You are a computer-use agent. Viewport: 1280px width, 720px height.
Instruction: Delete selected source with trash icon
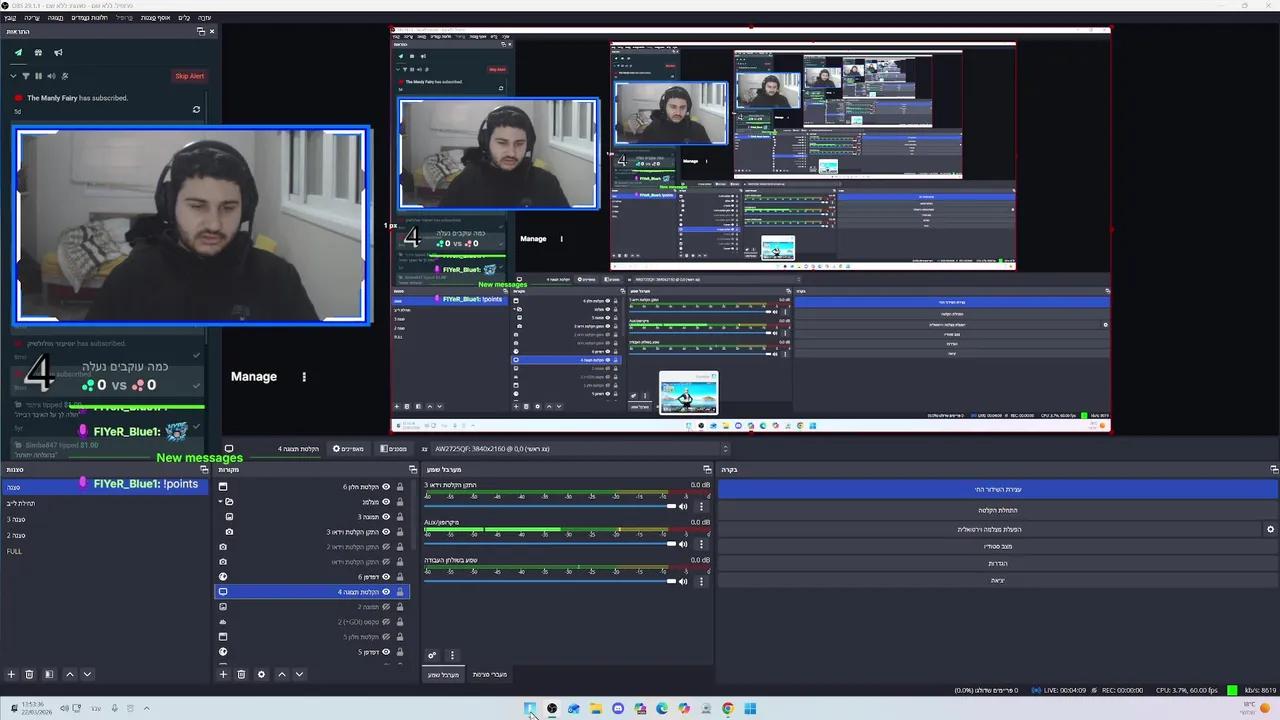[241, 675]
